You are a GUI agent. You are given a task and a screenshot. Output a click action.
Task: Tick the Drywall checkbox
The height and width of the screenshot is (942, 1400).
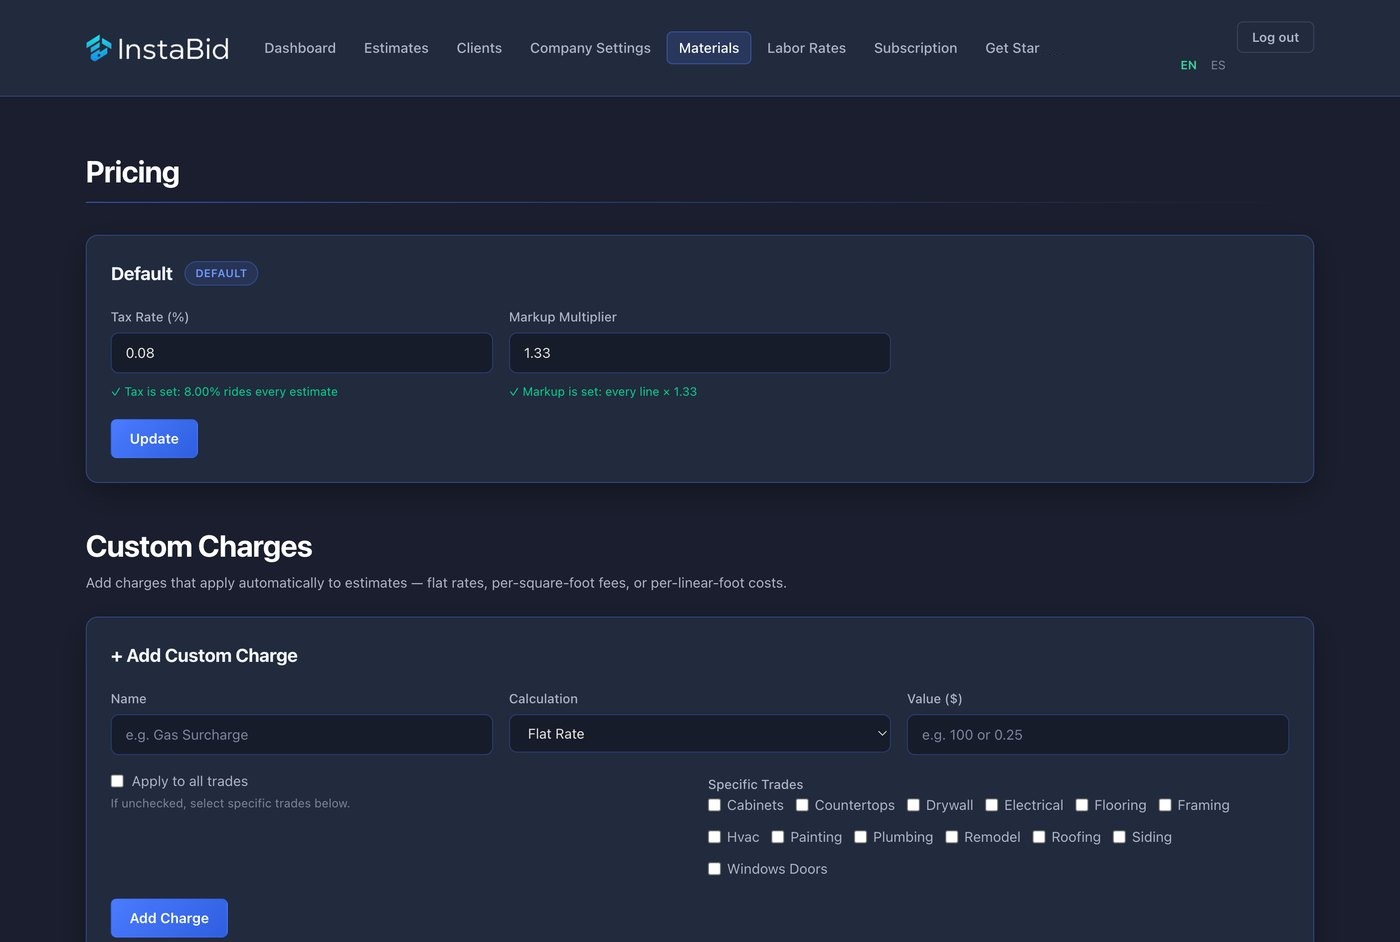click(913, 805)
